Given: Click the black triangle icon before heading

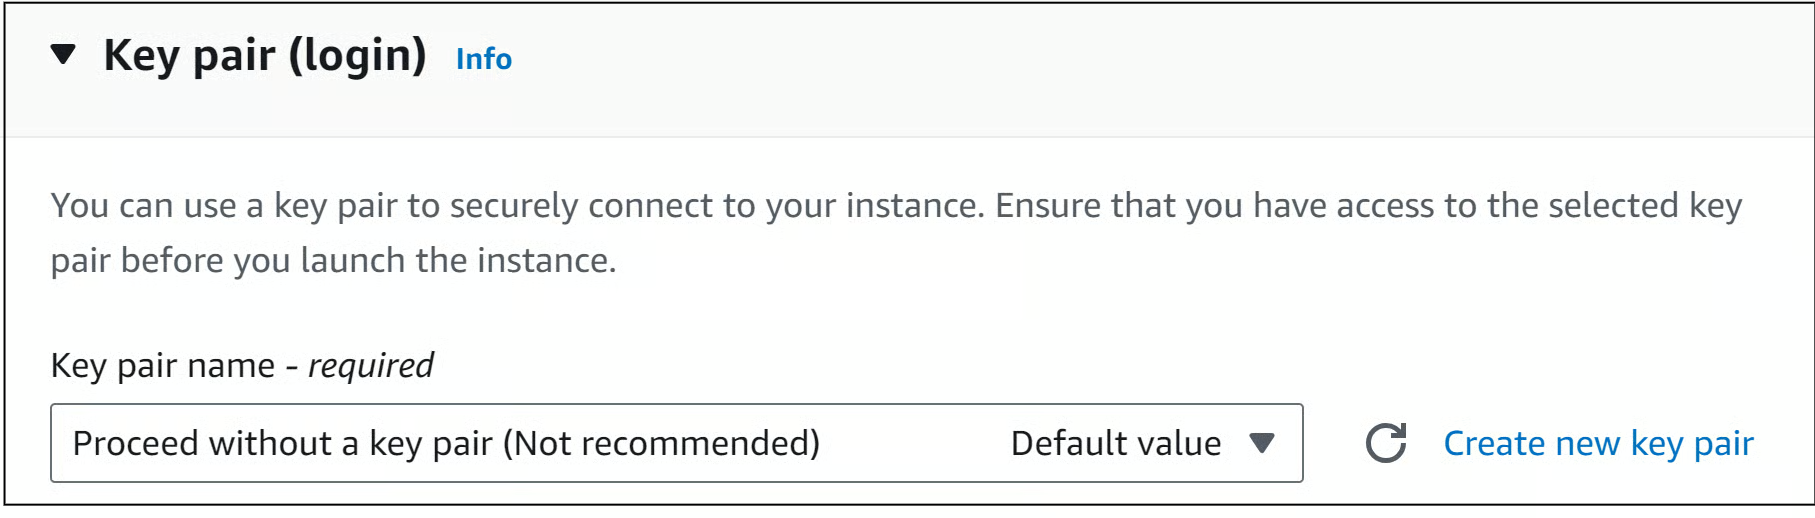Looking at the screenshot, I should point(63,55).
